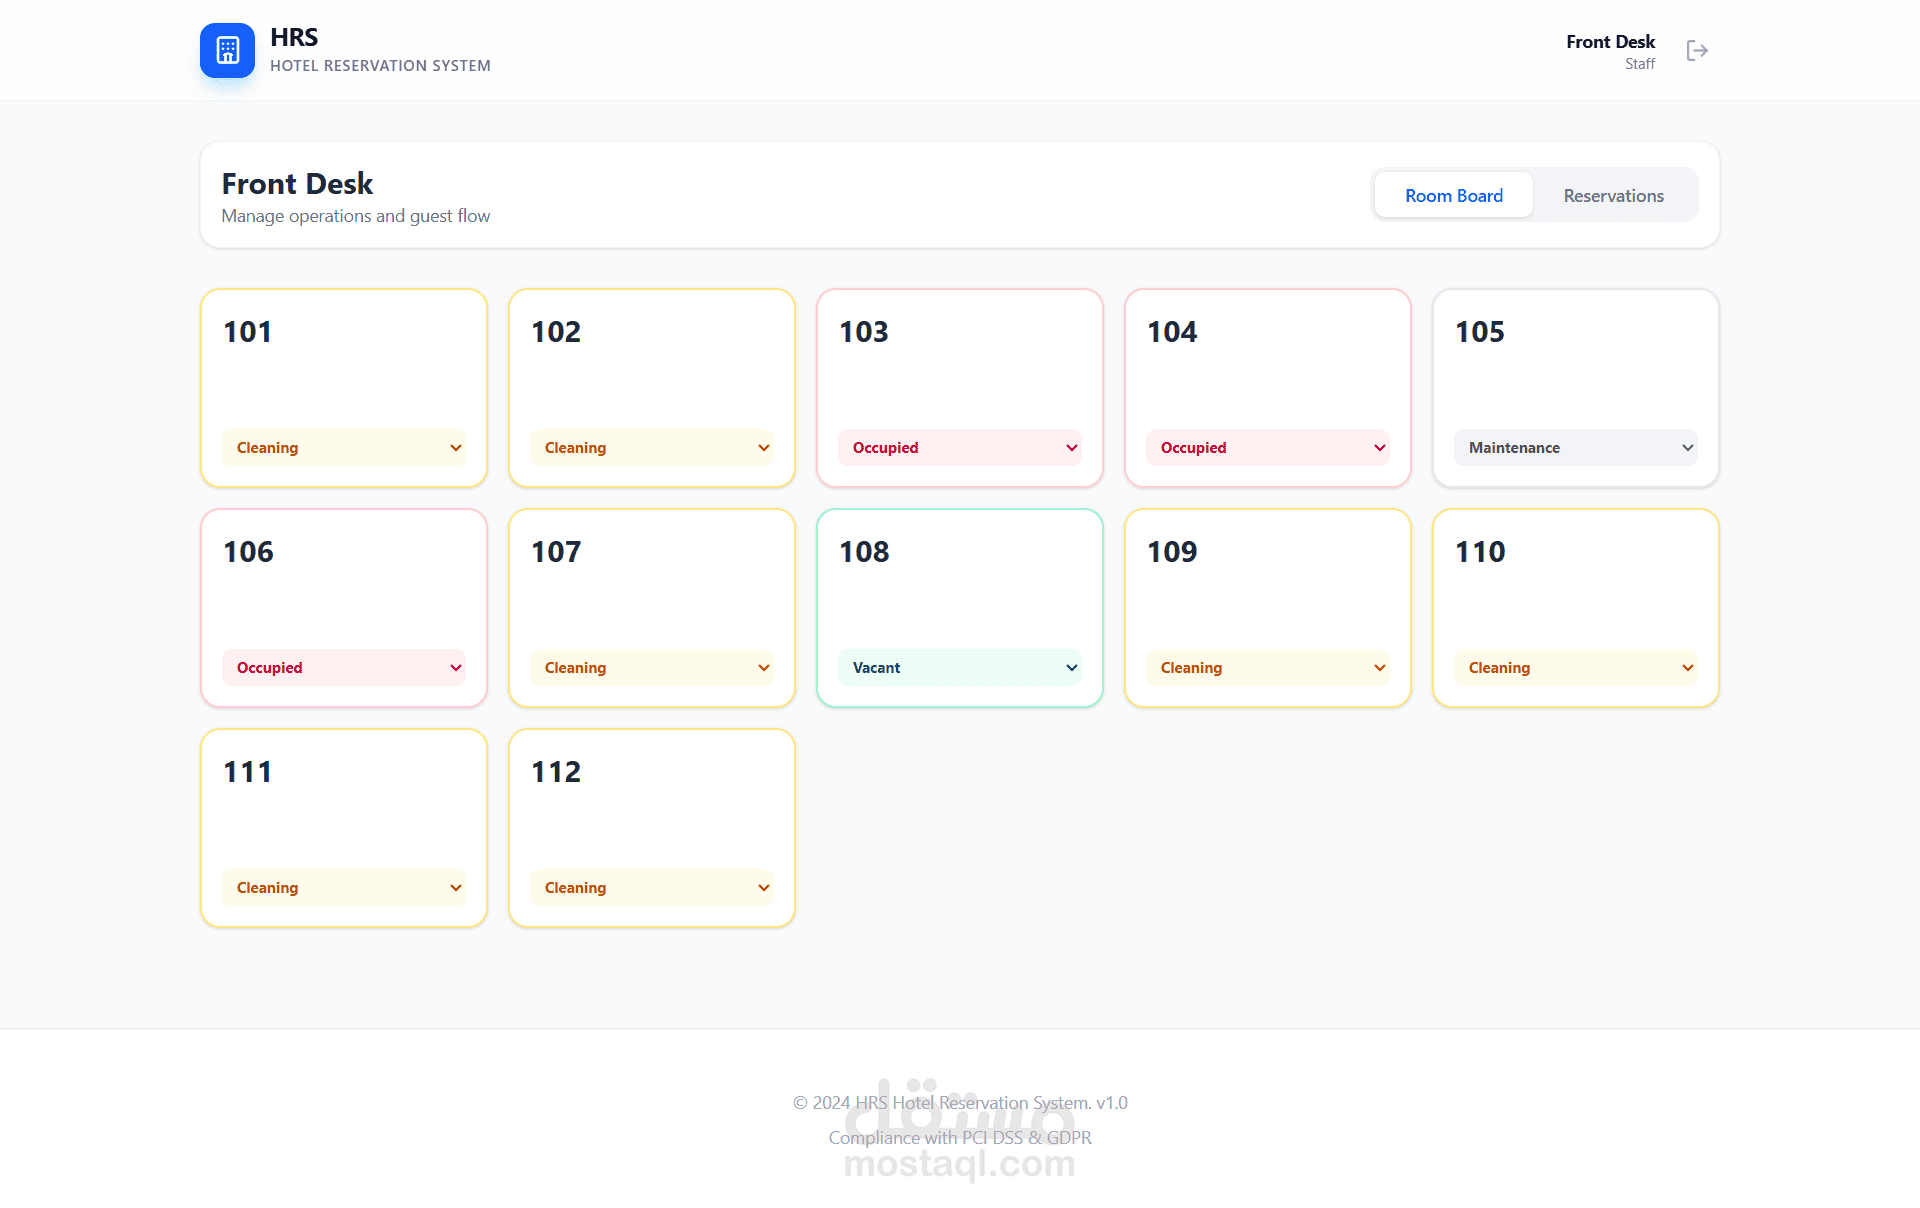Change room 109 Cleaning status
Screen dimensions: 1920x1208
pos(1267,668)
